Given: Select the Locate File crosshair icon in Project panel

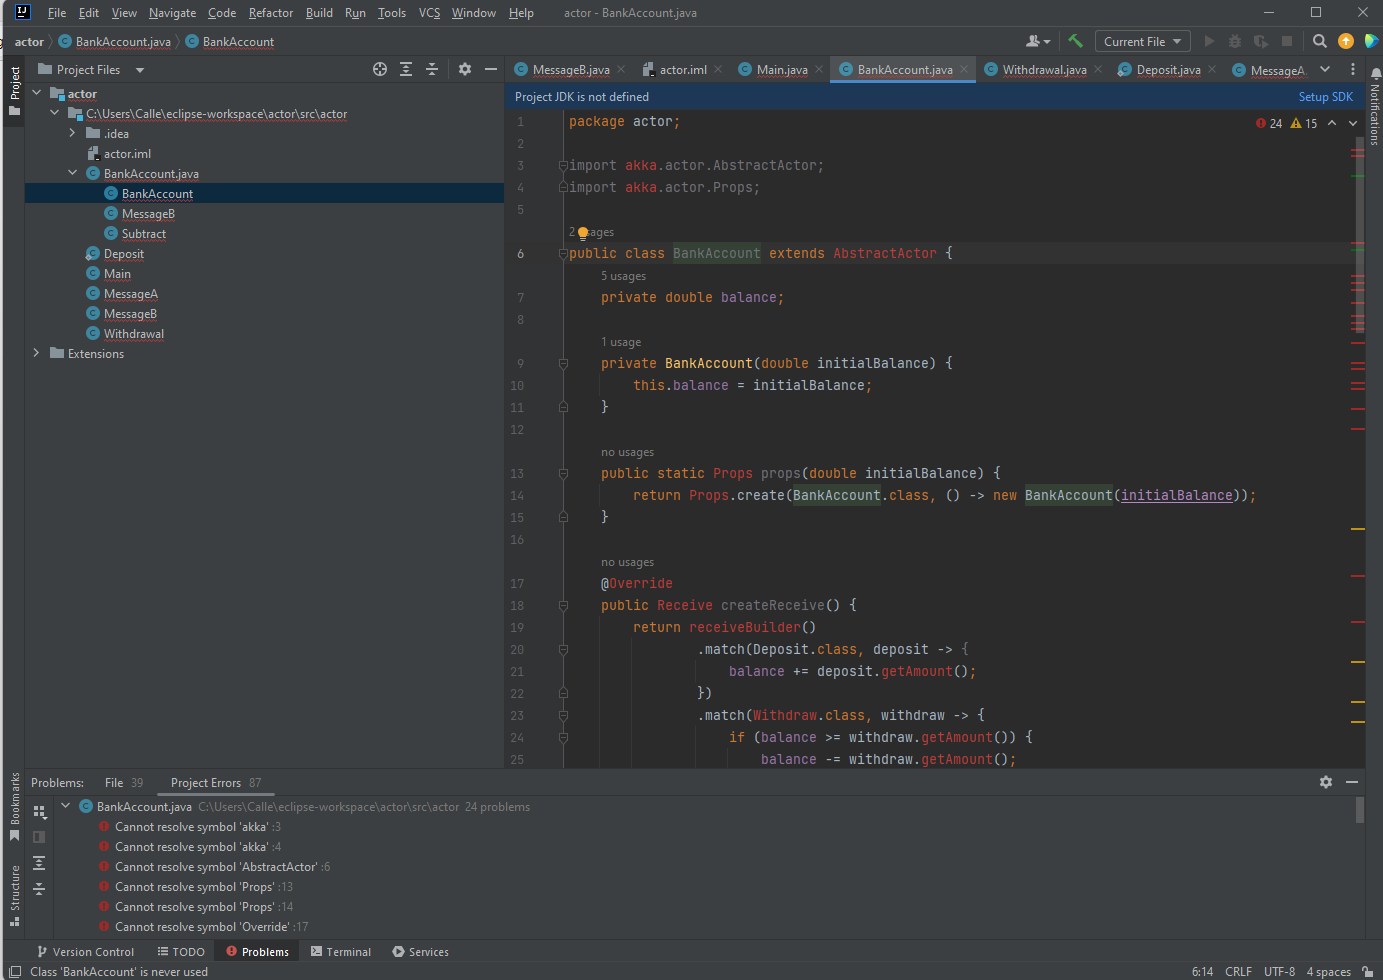Looking at the screenshot, I should (379, 69).
